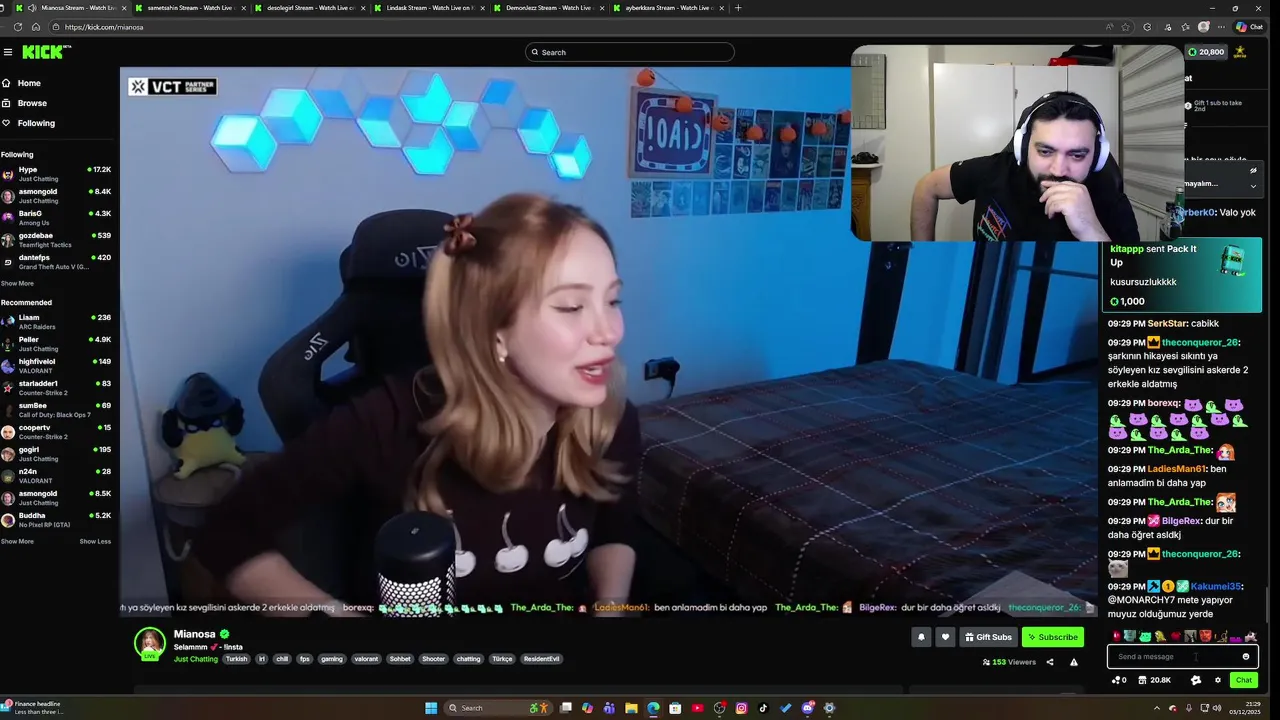
Task: Expand Show More under Recommended list
Action: (x=17, y=541)
